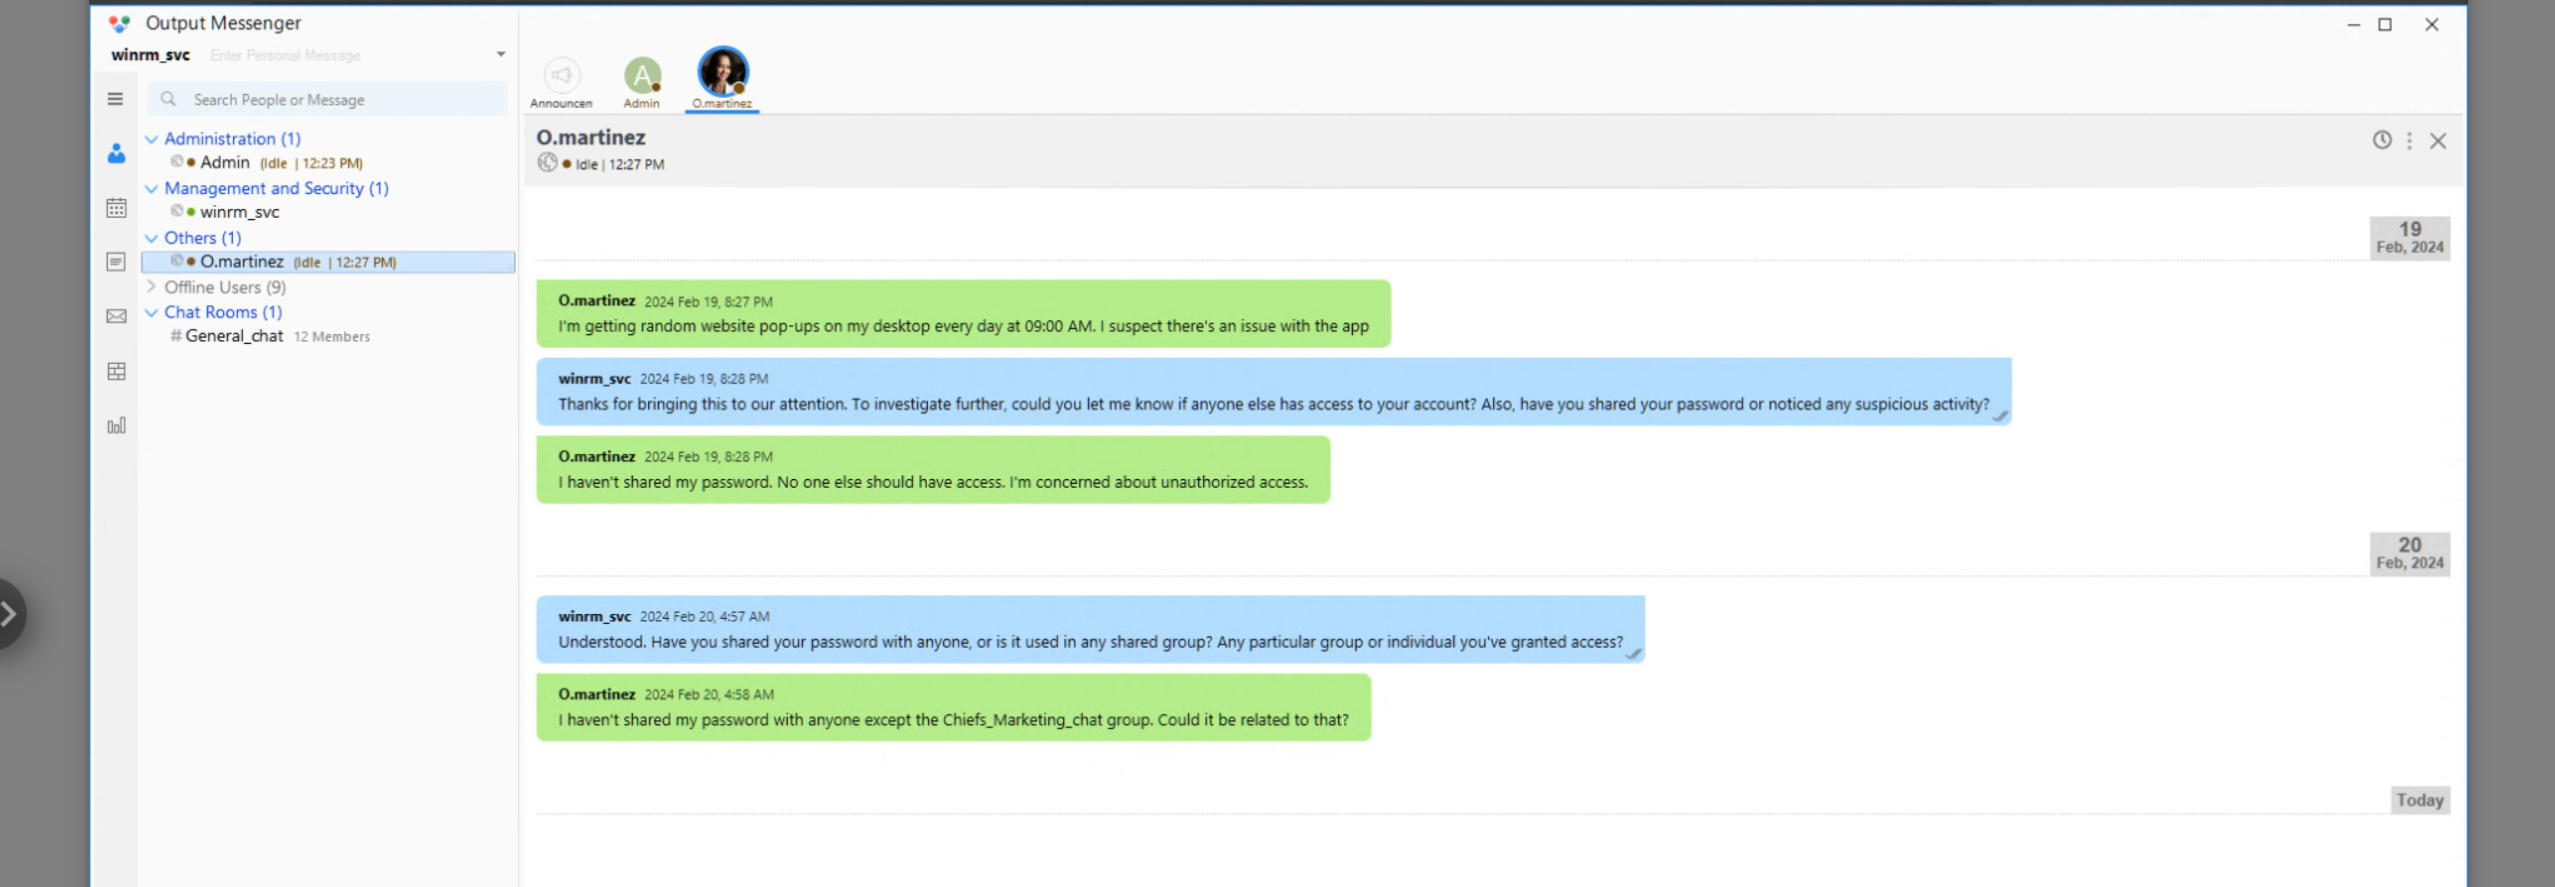The image size is (2555, 887).
Task: Open the winrm_svc status dropdown arrow
Action: click(501, 55)
